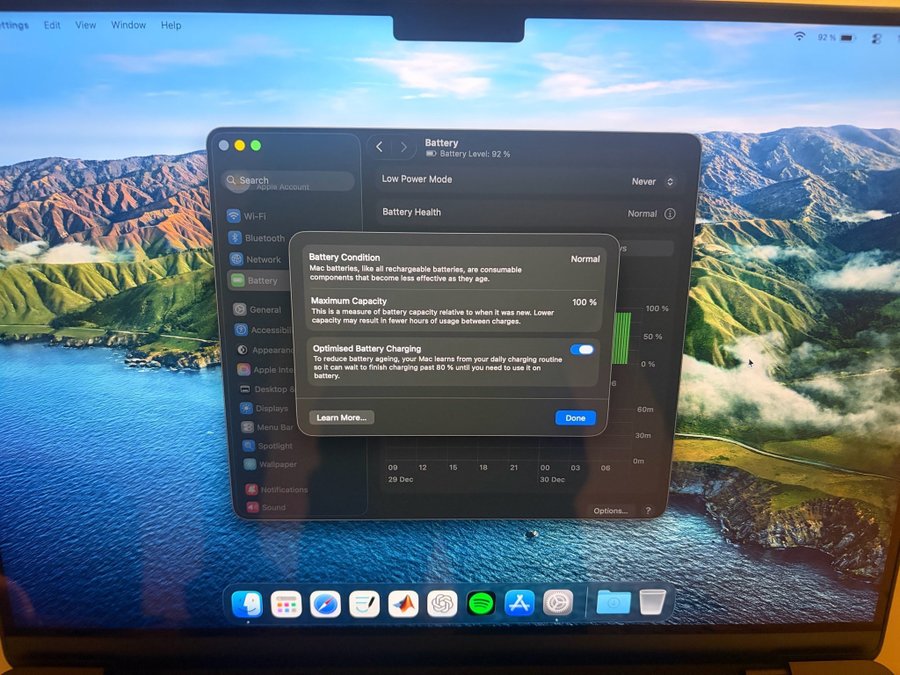This screenshot has height=675, width=900.
Task: Click the search field in the sidebar
Action: (290, 181)
